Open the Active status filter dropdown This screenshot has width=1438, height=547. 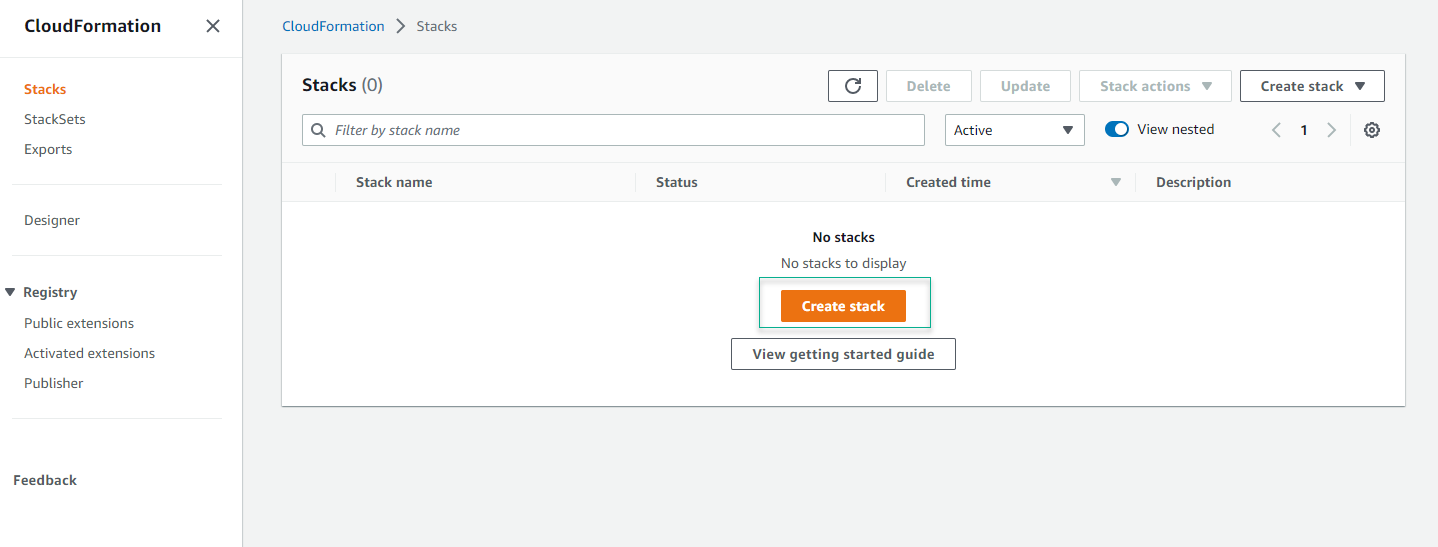pos(1015,130)
